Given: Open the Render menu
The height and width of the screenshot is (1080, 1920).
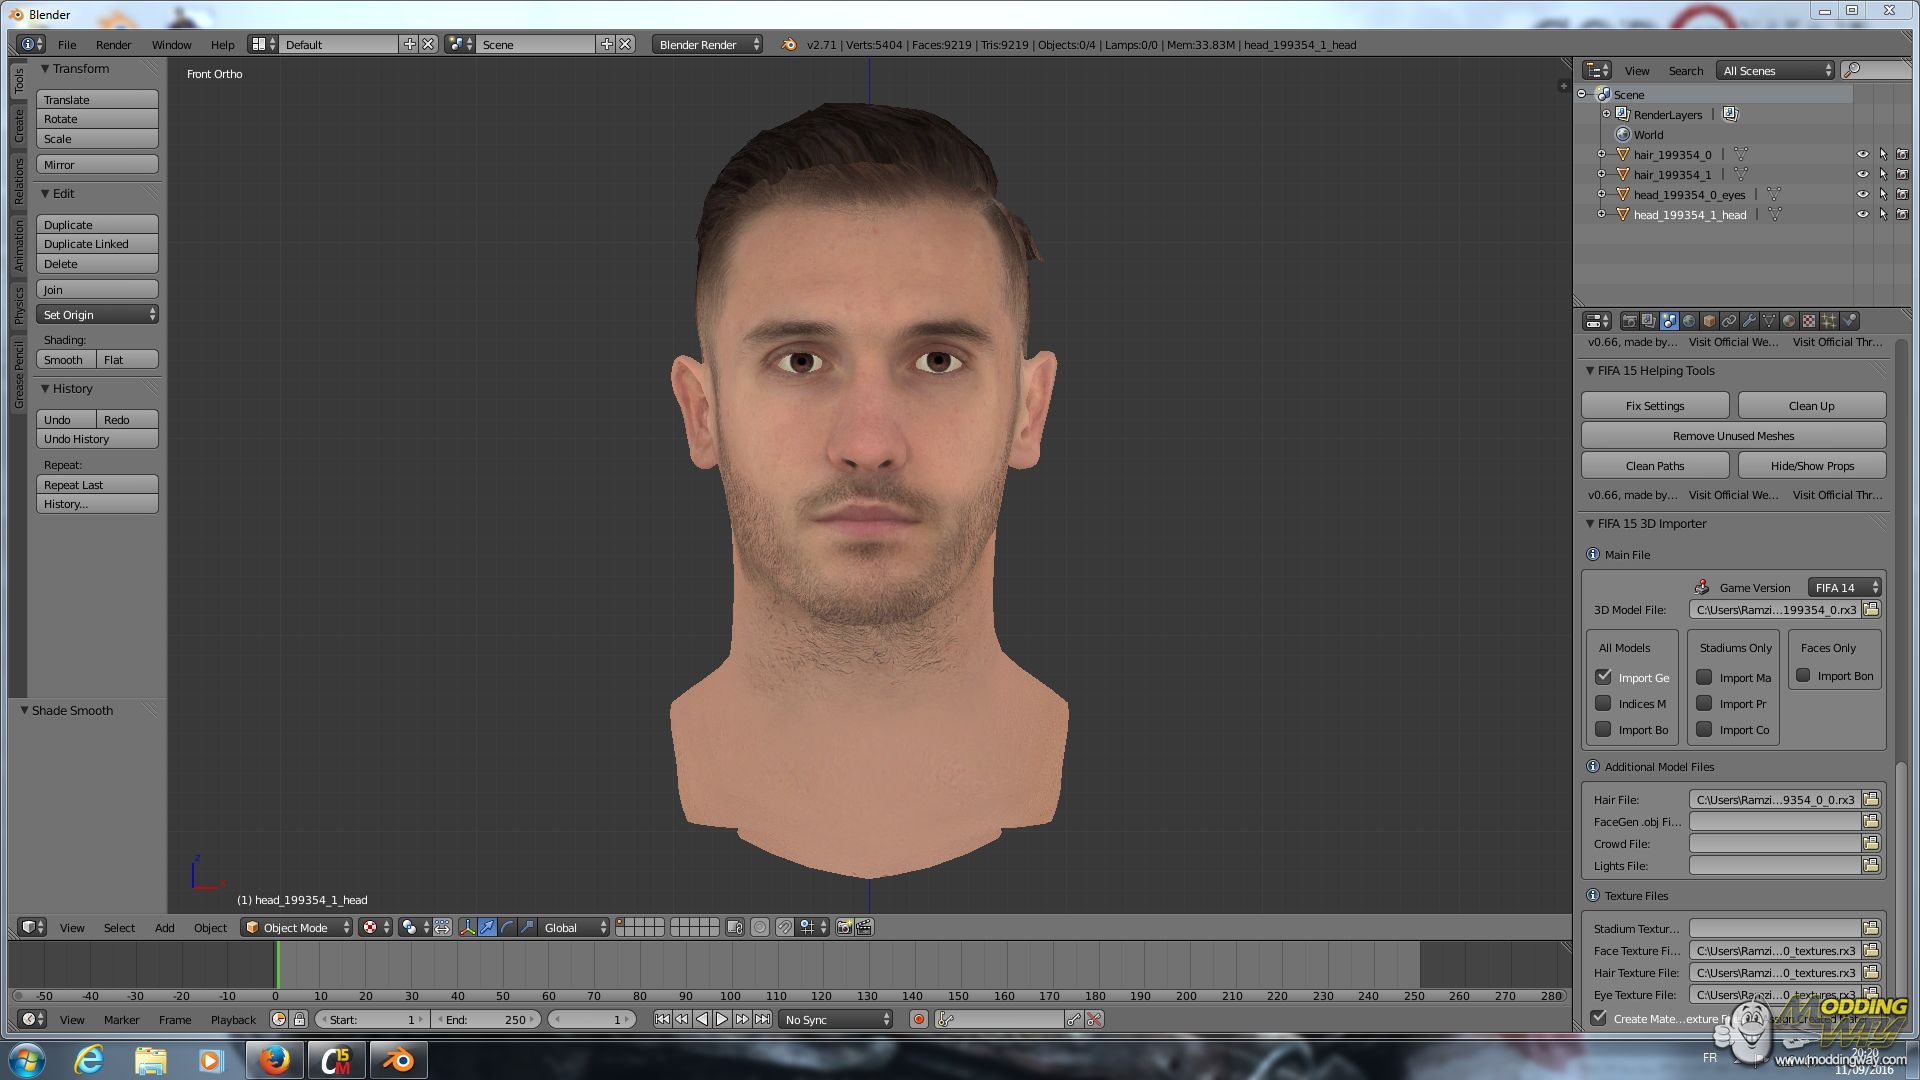Looking at the screenshot, I should pyautogui.click(x=113, y=45).
